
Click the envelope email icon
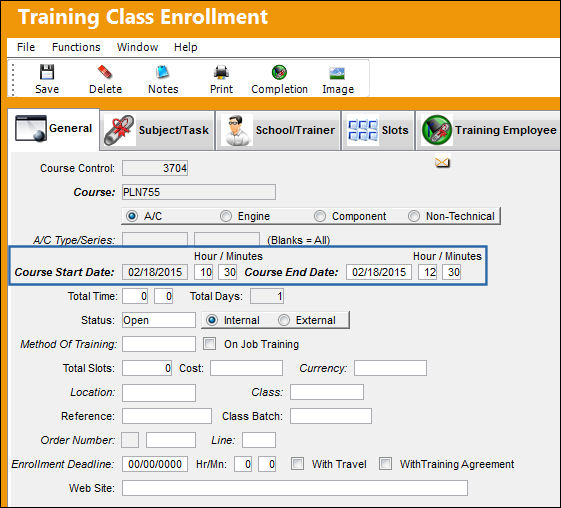(x=442, y=163)
